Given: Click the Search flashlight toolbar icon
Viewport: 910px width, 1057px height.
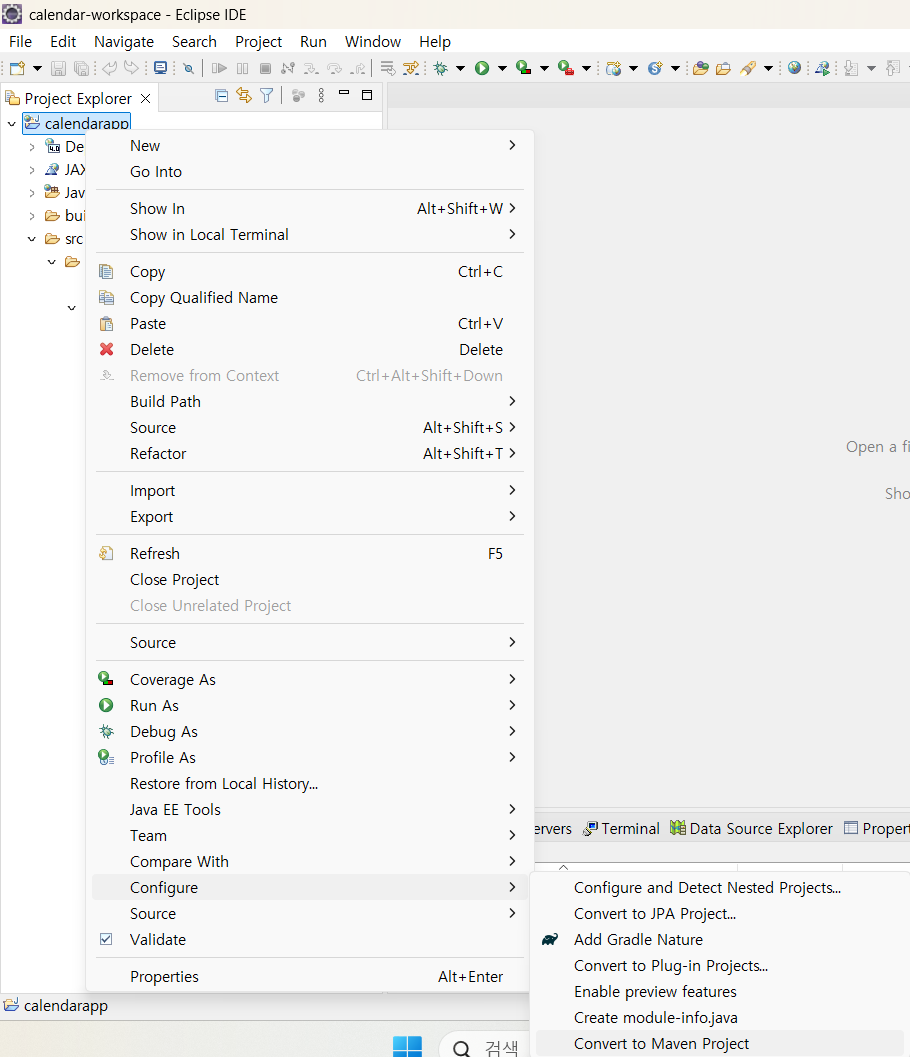Looking at the screenshot, I should [748, 68].
